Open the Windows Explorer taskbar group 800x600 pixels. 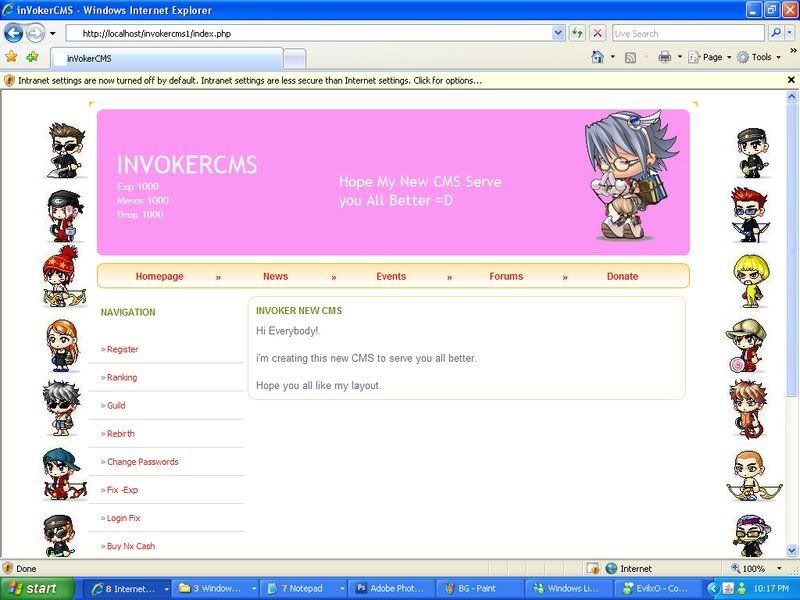pyautogui.click(x=215, y=589)
